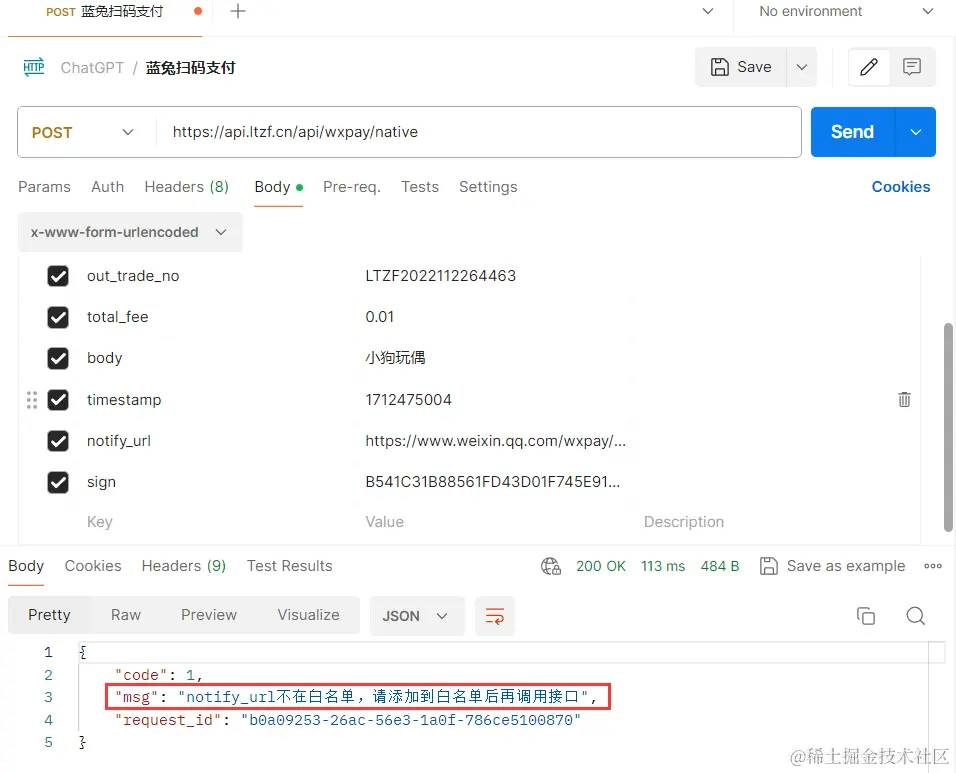The height and width of the screenshot is (773, 956).
Task: Click the empty Key field
Action: 99,522
